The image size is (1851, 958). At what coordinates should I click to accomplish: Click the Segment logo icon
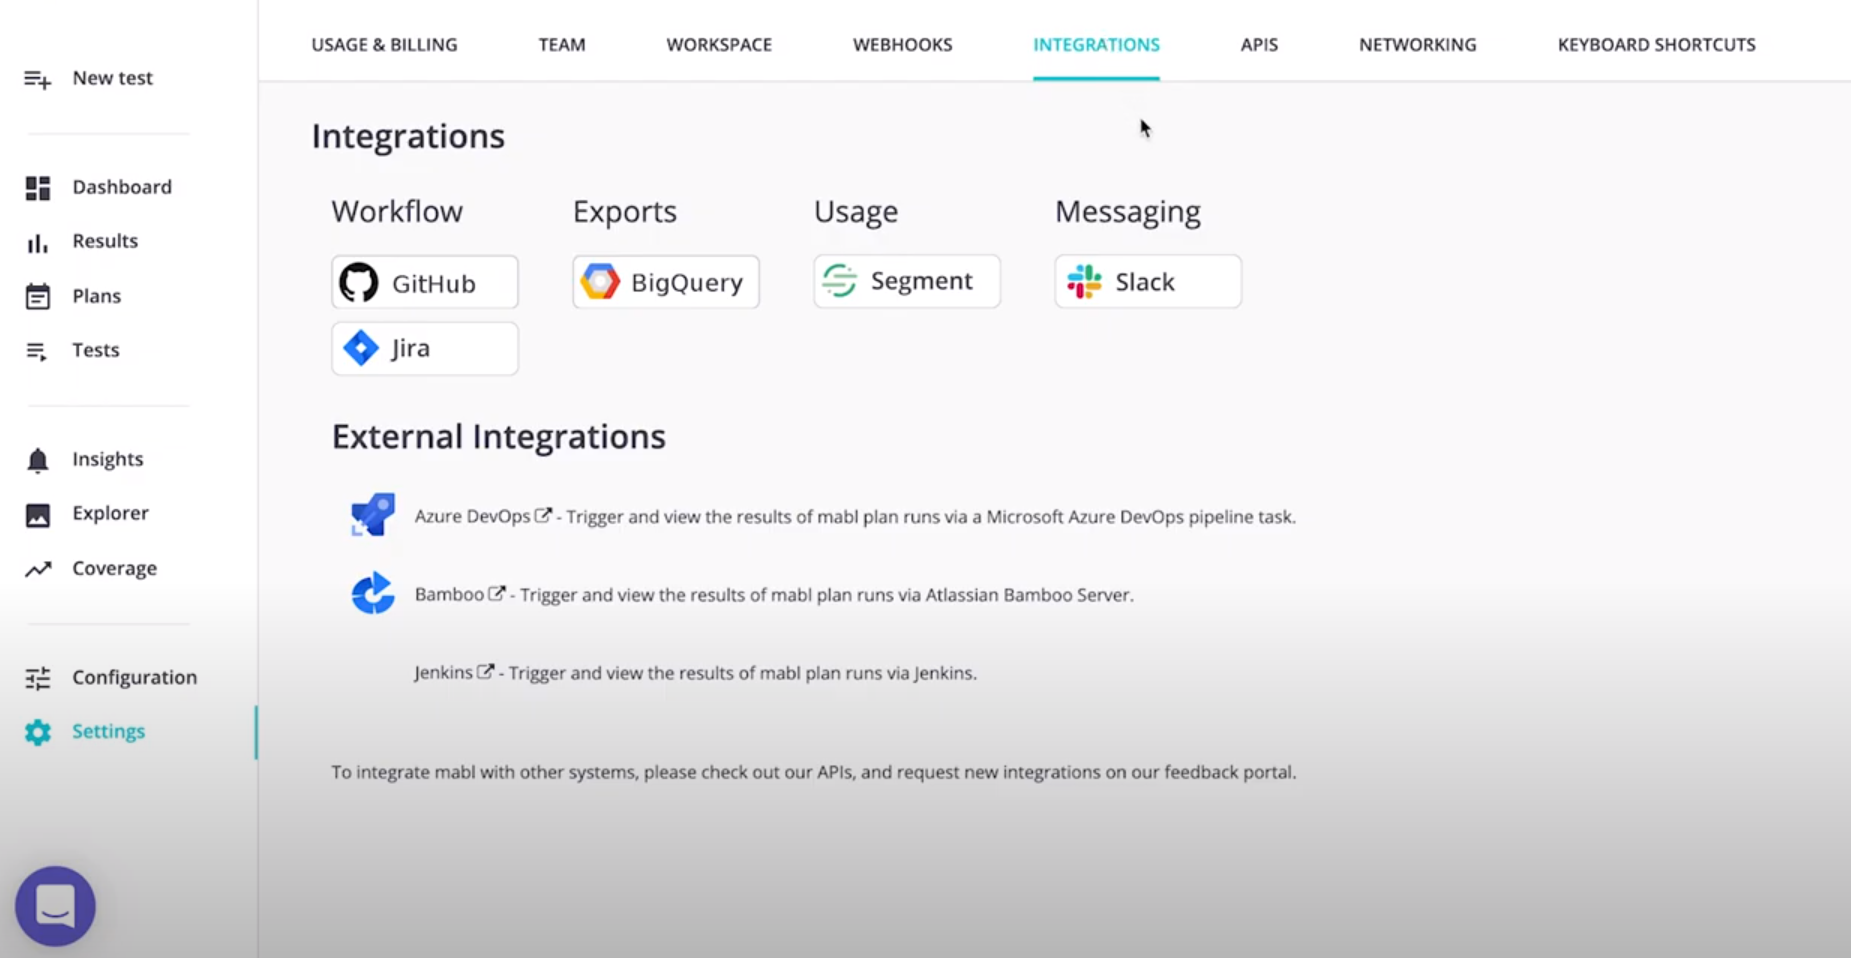tap(840, 281)
